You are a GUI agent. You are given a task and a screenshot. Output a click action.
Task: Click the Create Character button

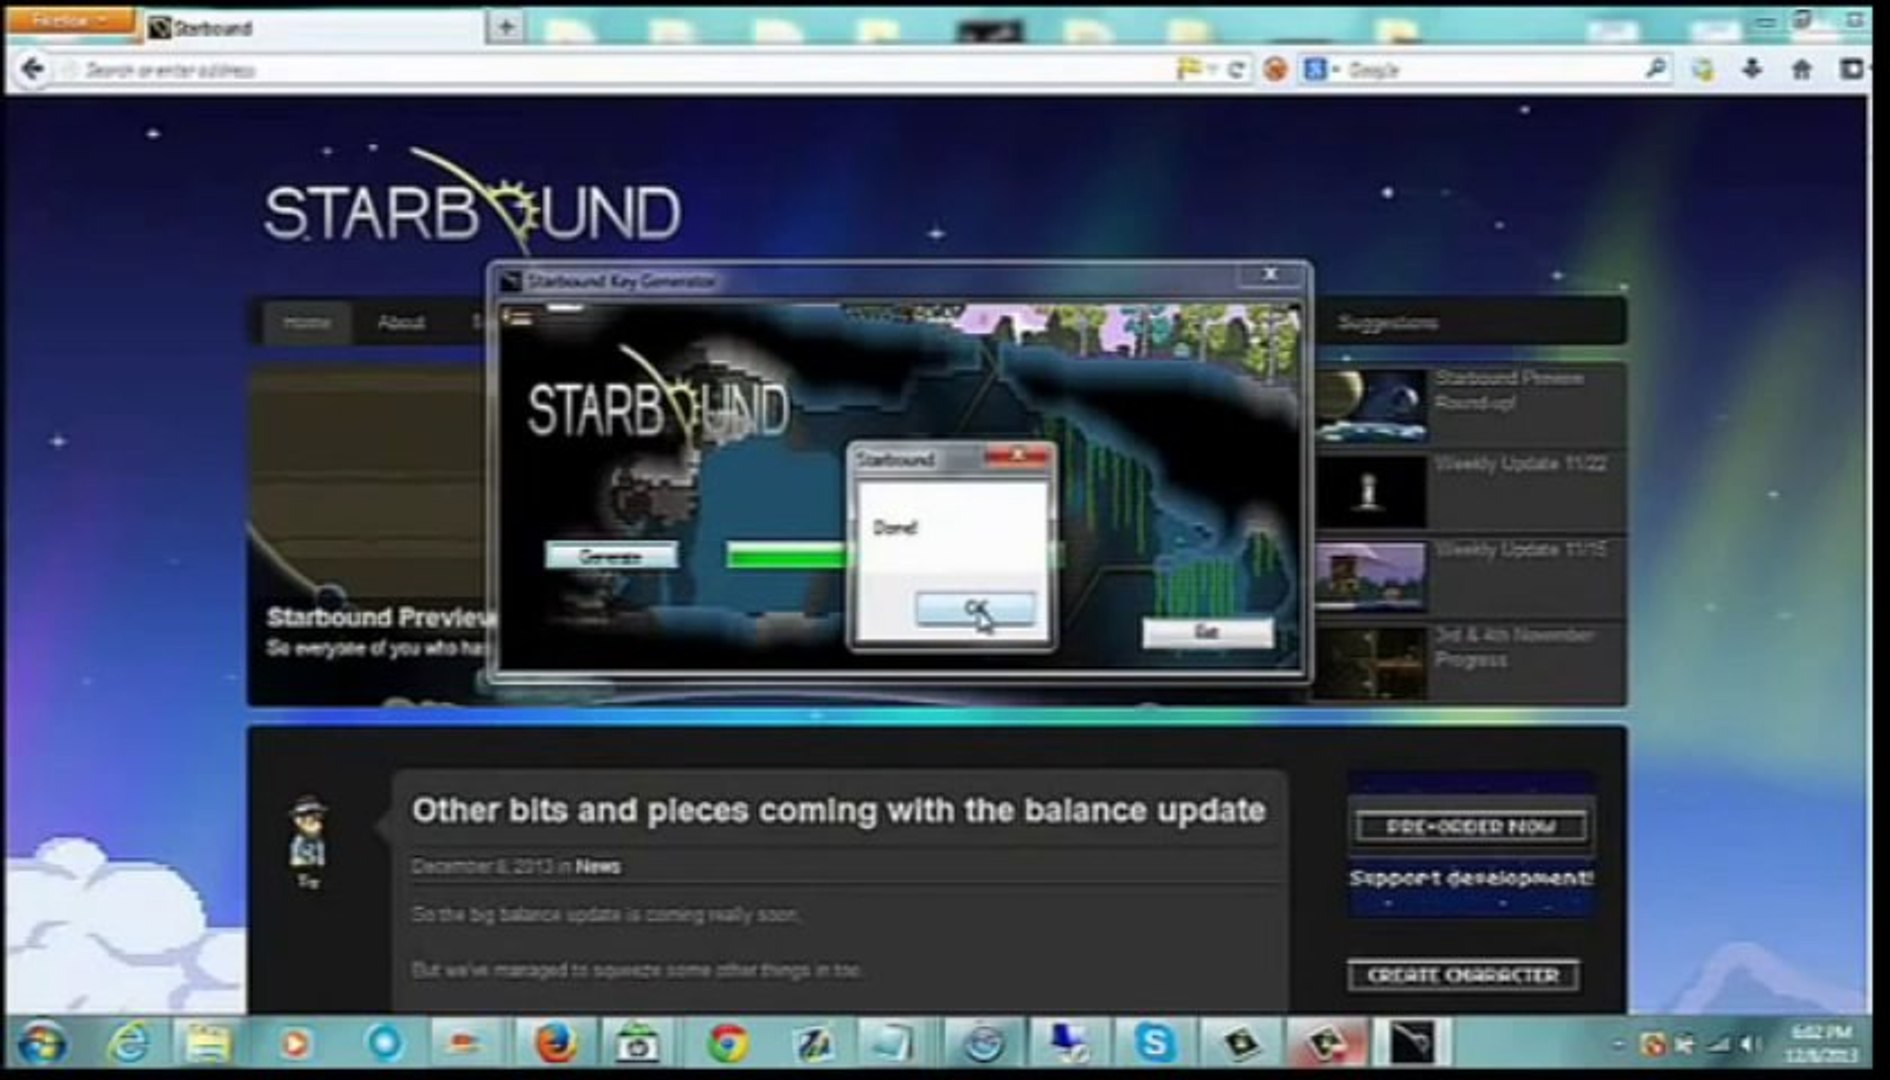[1463, 974]
